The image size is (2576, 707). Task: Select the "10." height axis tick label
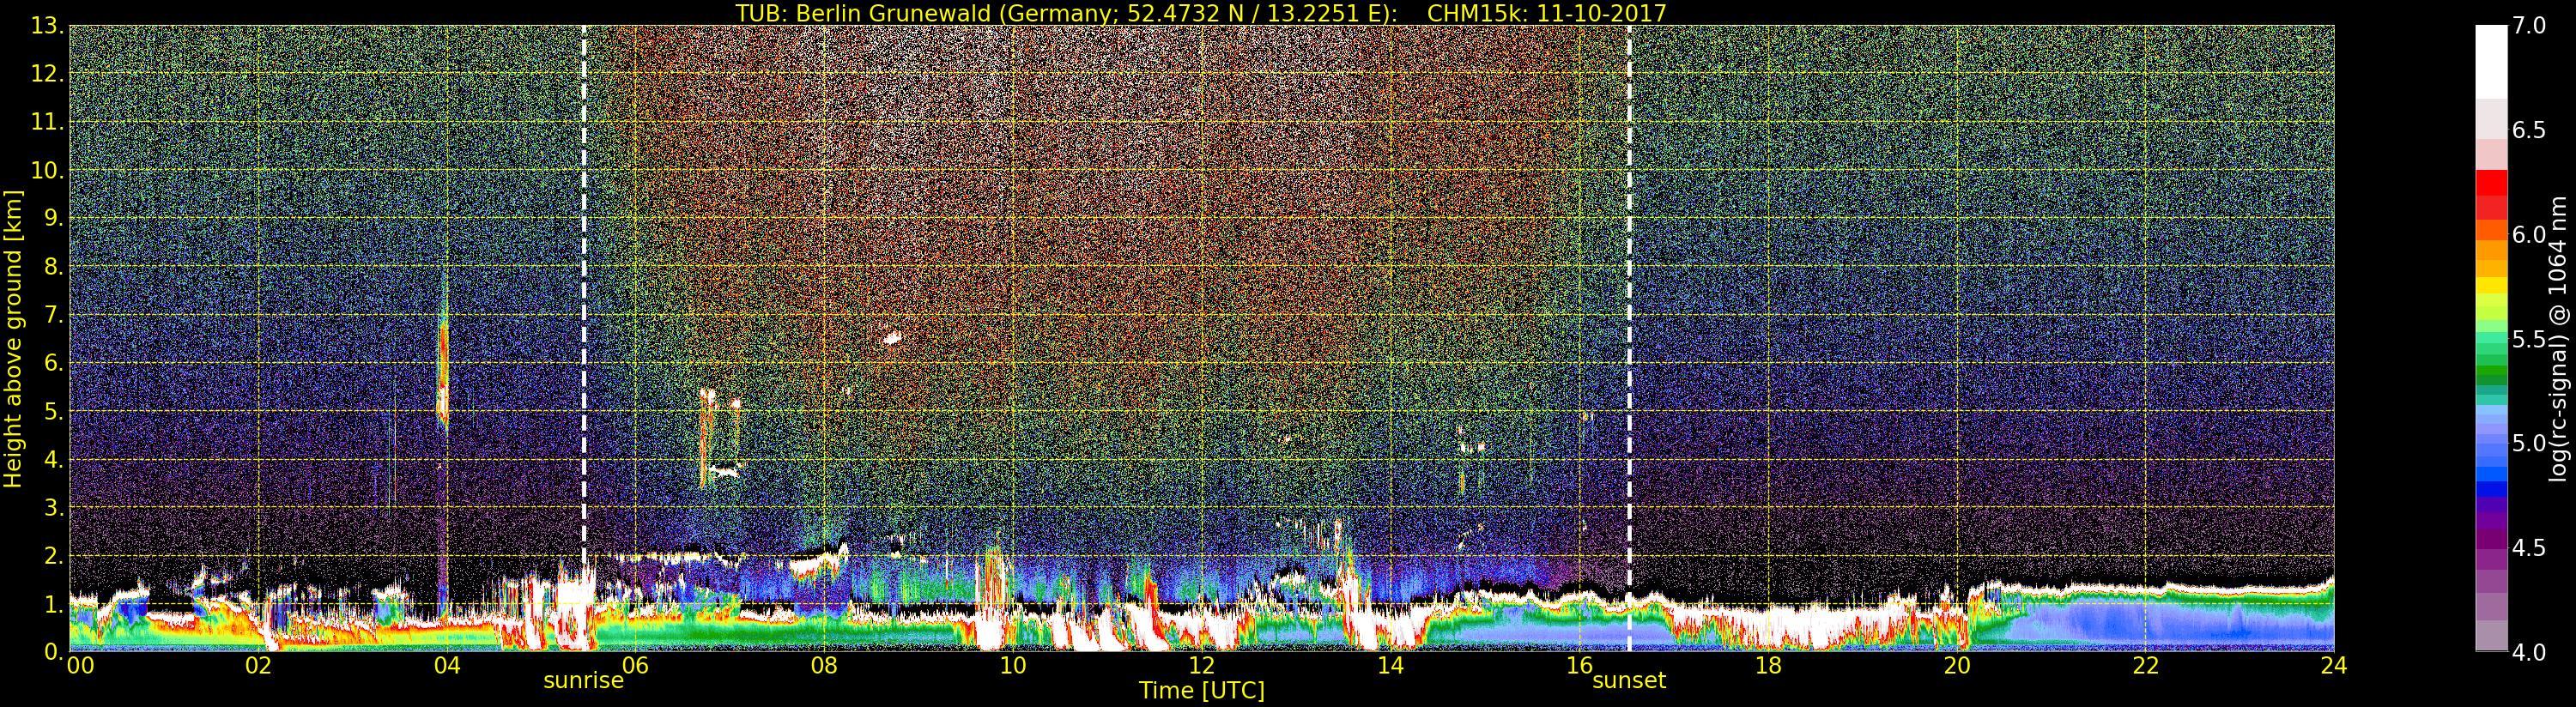click(x=47, y=170)
